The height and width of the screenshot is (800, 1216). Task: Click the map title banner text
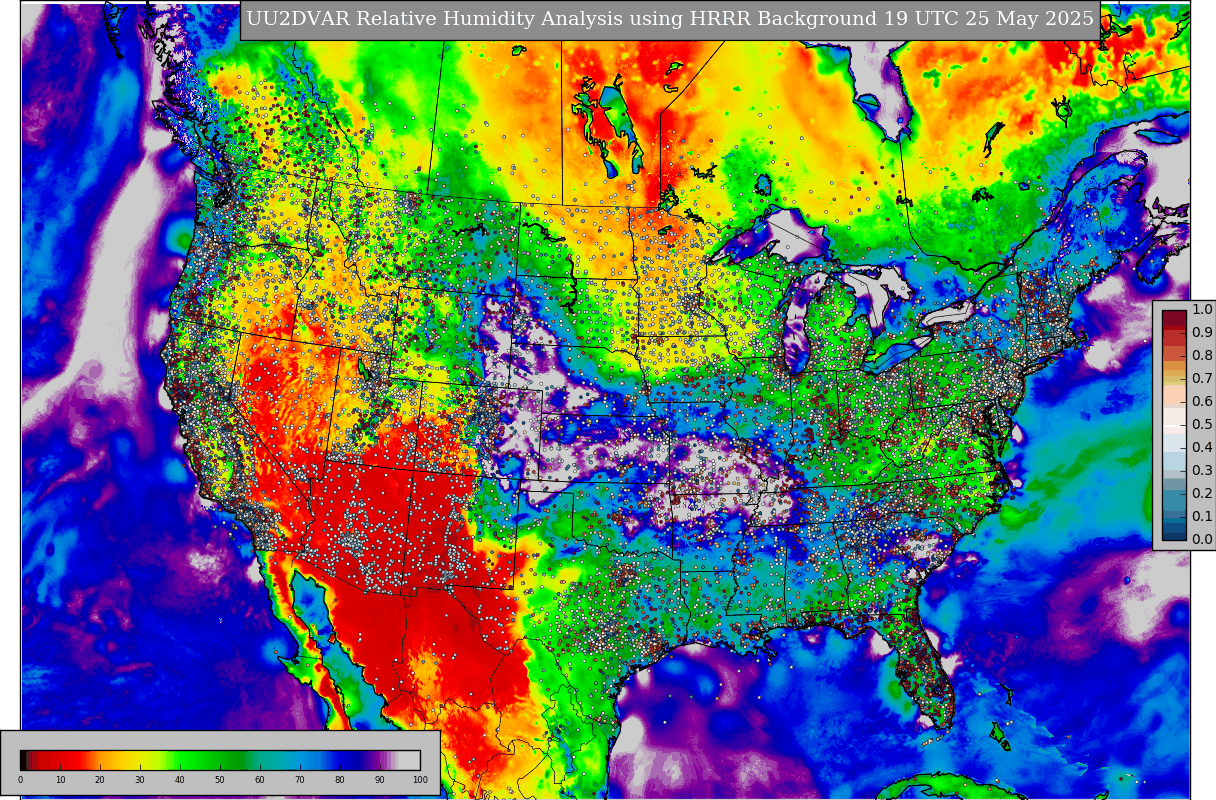pos(670,20)
